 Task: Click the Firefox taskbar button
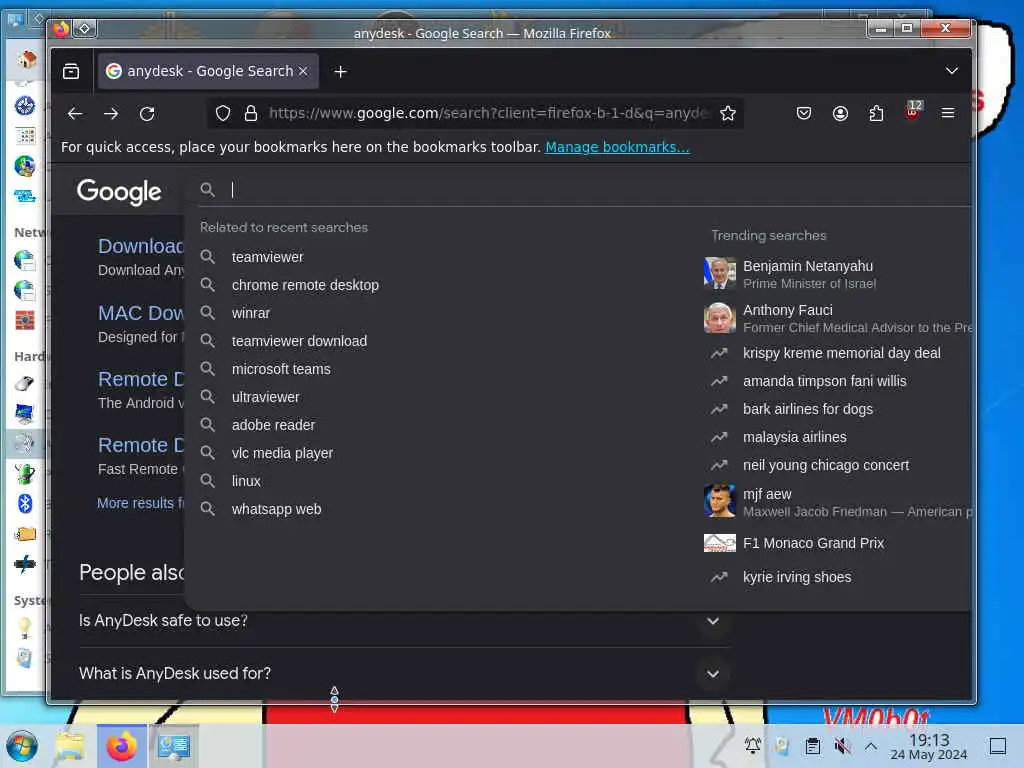coord(121,746)
